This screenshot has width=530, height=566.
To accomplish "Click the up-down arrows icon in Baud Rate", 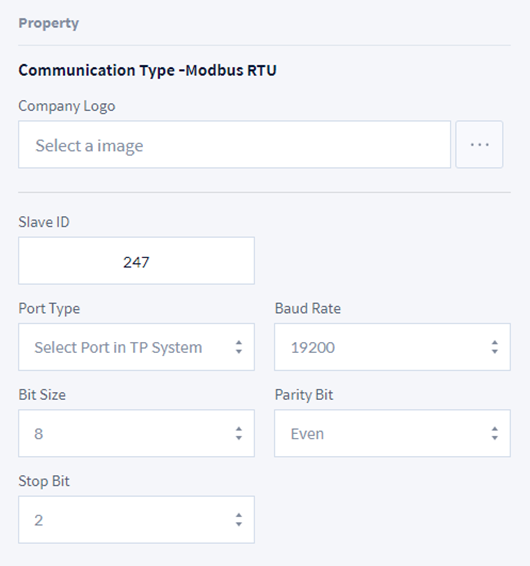I will tap(495, 347).
